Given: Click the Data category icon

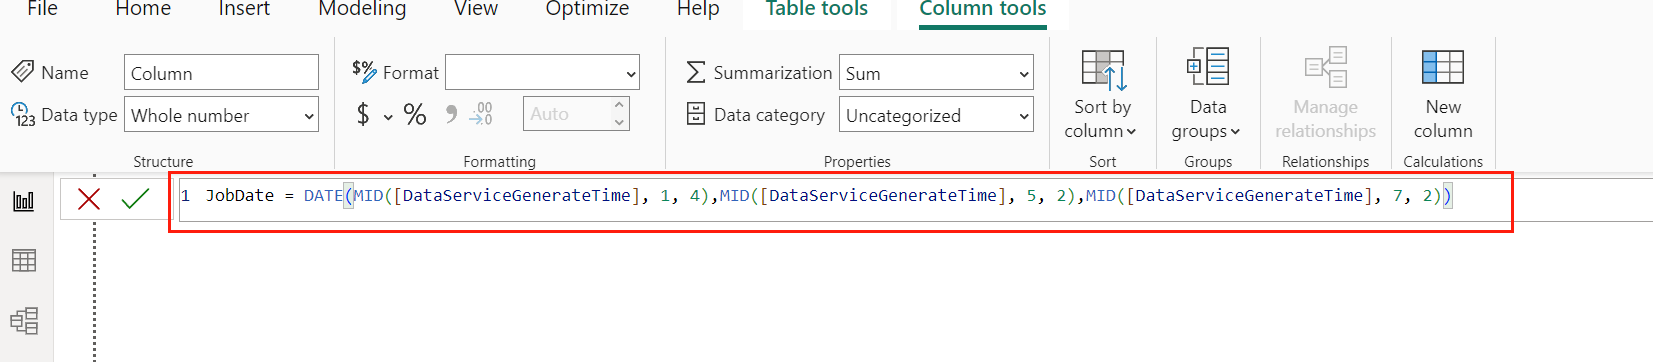Looking at the screenshot, I should (696, 114).
